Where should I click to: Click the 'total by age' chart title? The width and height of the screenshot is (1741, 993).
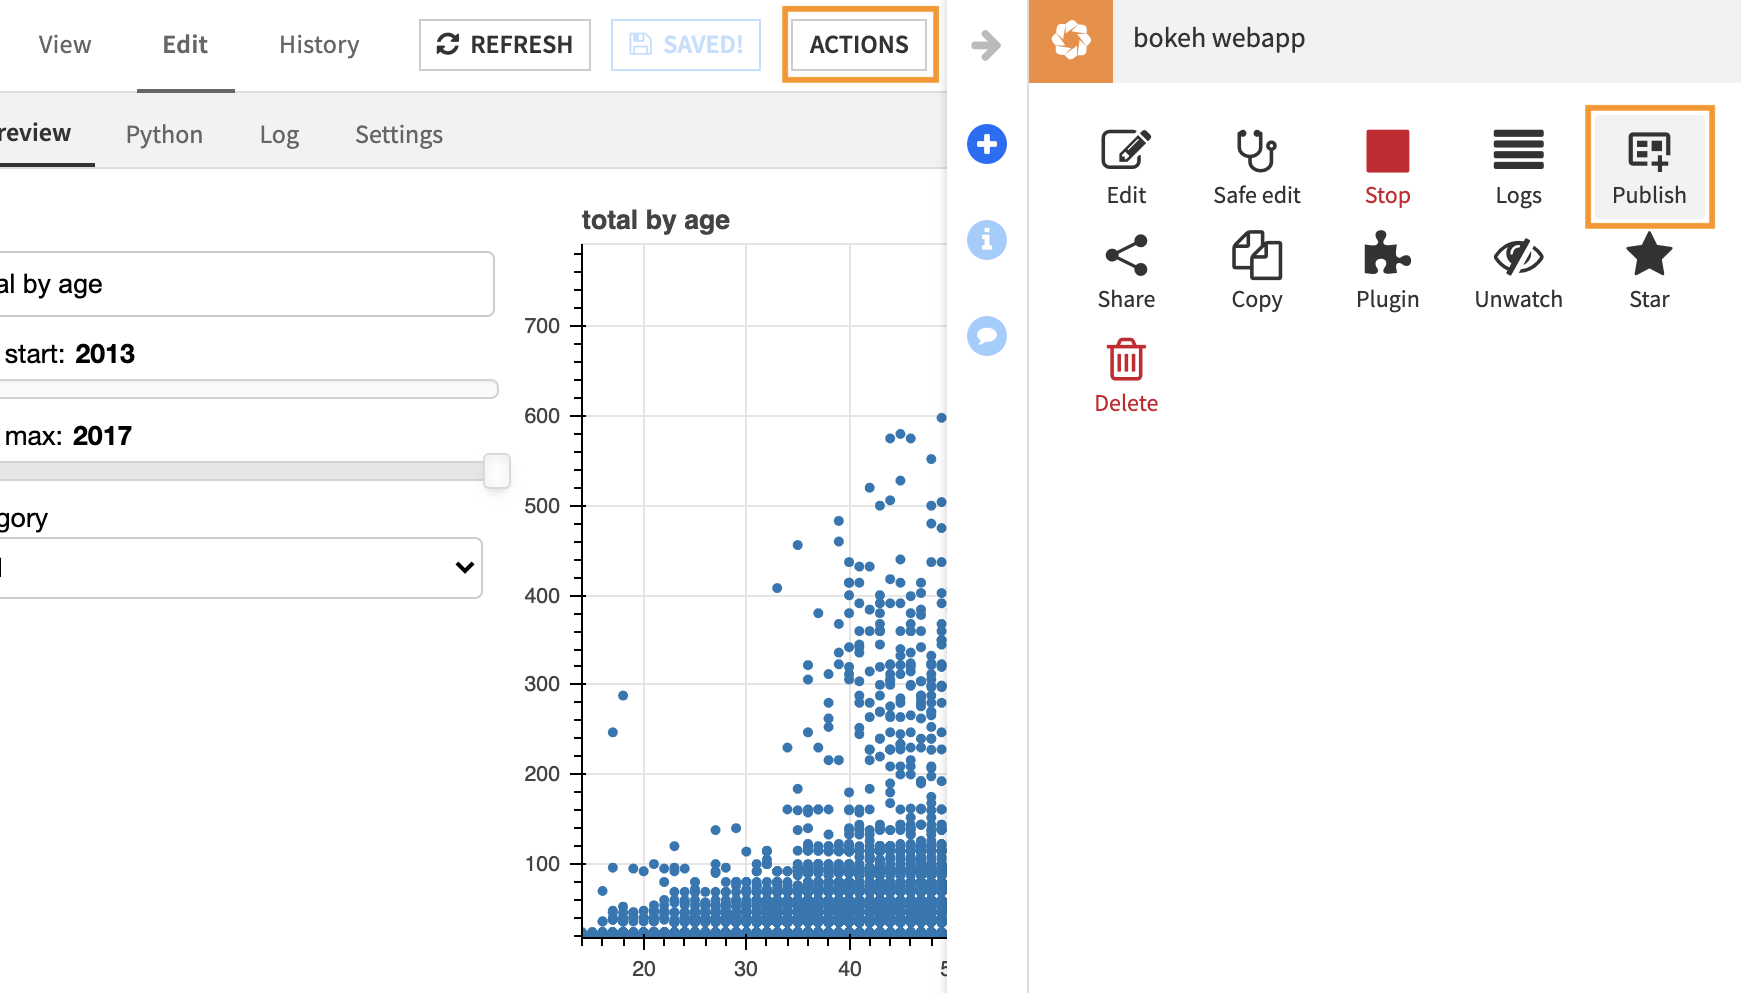coord(656,220)
